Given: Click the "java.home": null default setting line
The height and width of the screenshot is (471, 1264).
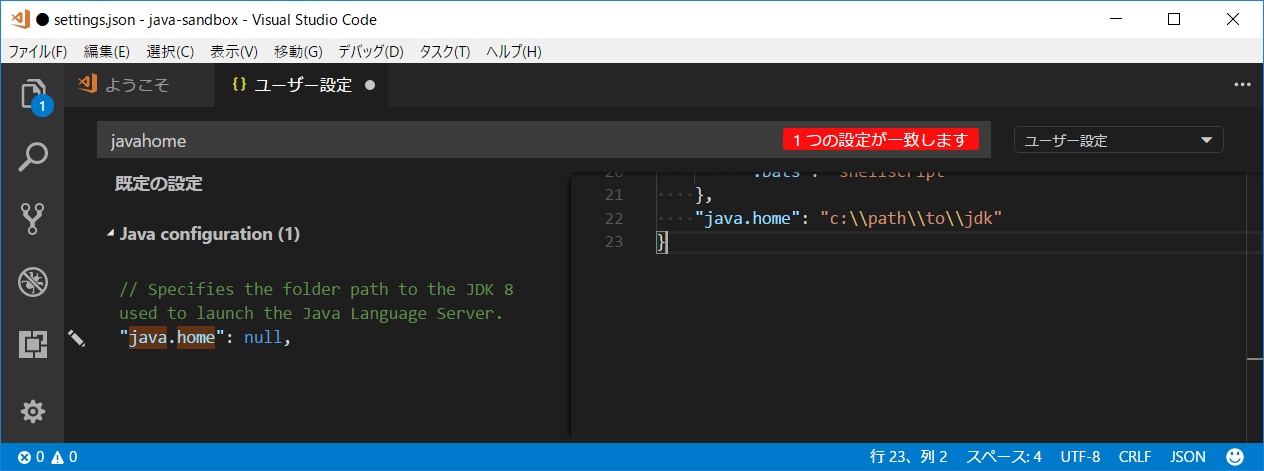Looking at the screenshot, I should pyautogui.click(x=205, y=338).
